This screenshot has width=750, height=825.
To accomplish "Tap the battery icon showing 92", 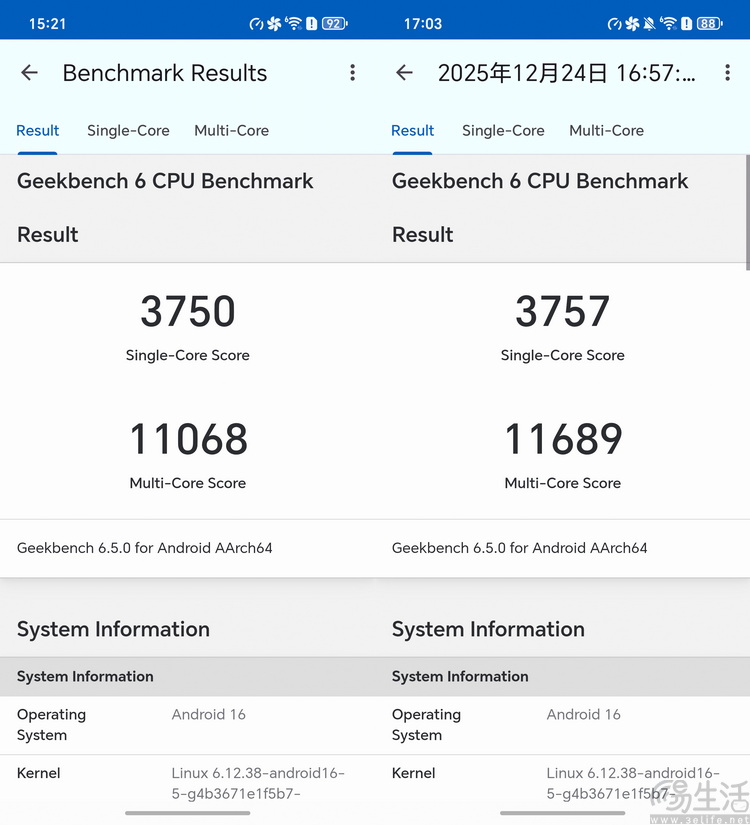I will pos(334,23).
